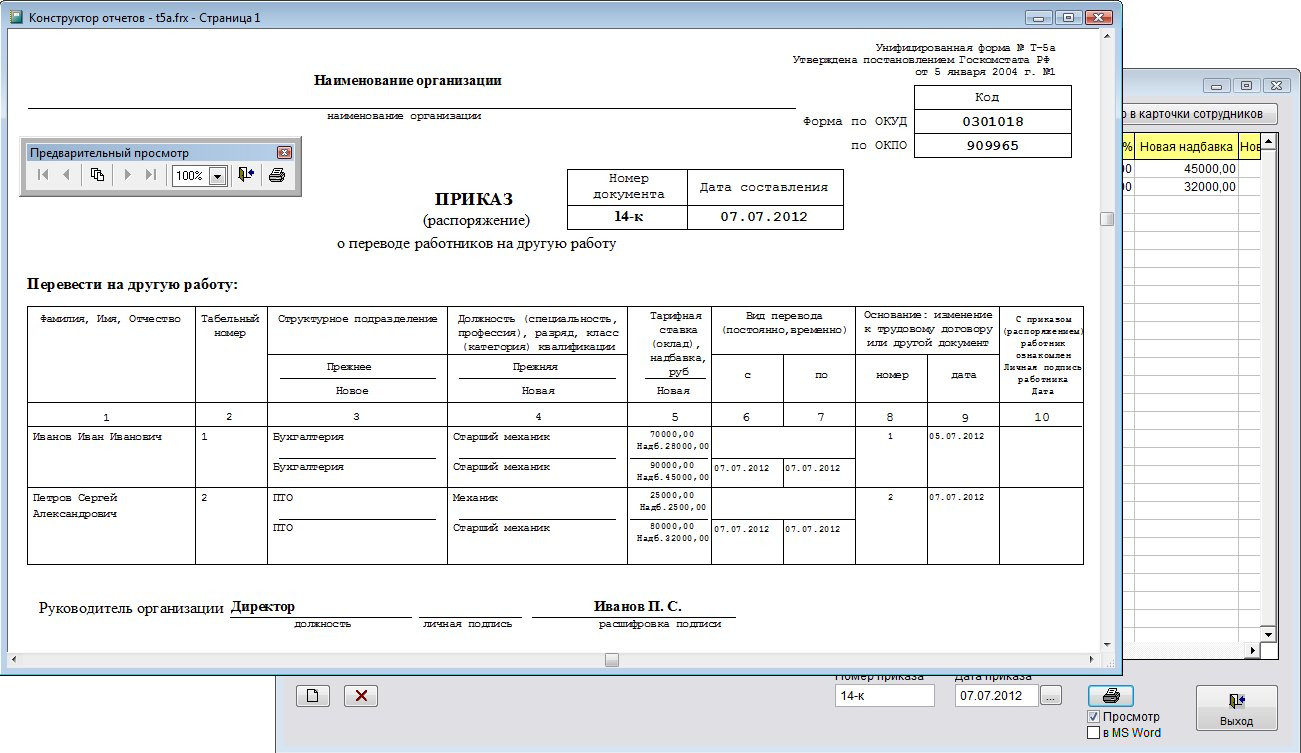
Task: Click the printer button above Просмотр checkbox
Action: pos(1110,696)
